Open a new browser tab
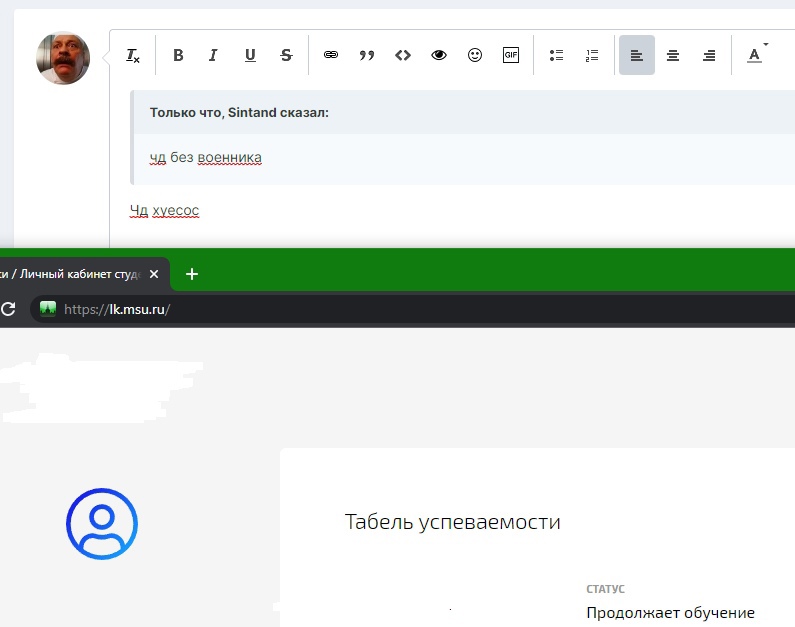795x627 pixels. click(192, 274)
